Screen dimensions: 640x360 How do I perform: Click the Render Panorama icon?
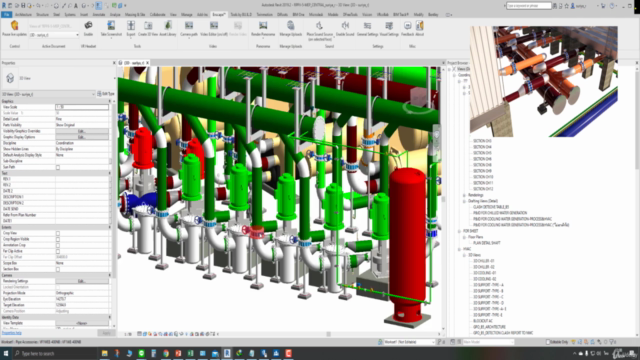click(263, 26)
